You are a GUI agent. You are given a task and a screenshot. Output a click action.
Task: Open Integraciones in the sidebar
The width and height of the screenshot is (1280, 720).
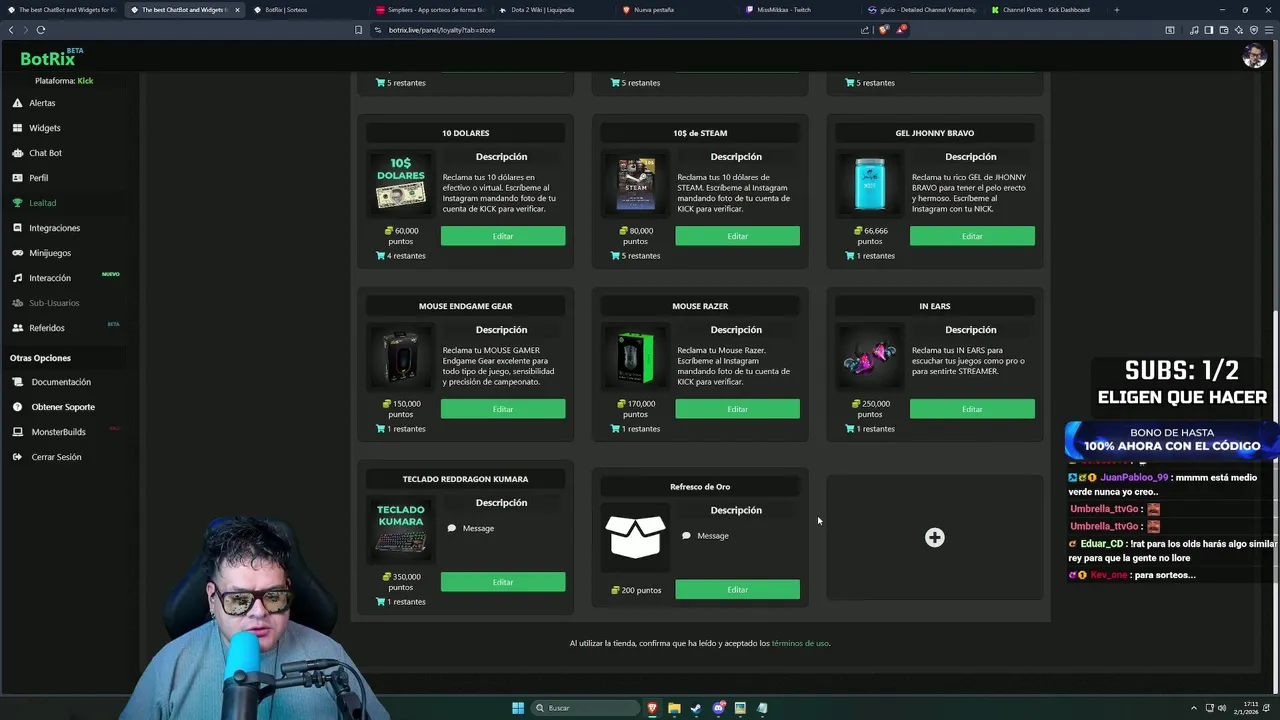(54, 228)
